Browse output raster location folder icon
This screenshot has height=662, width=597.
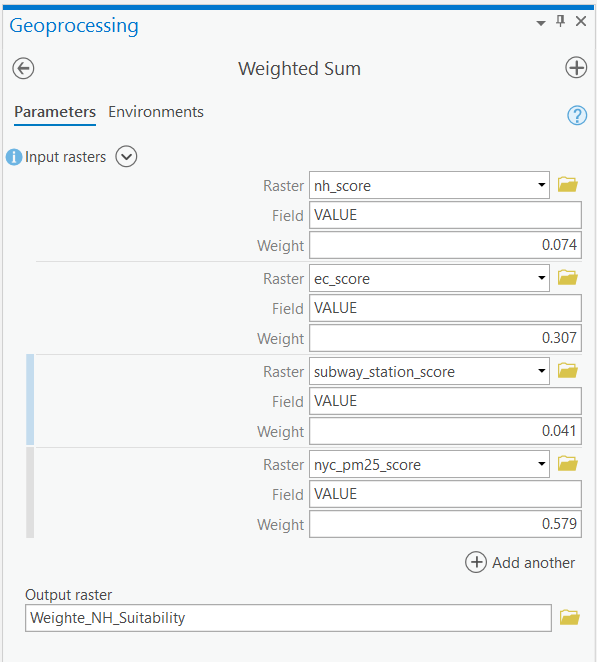tap(570, 617)
